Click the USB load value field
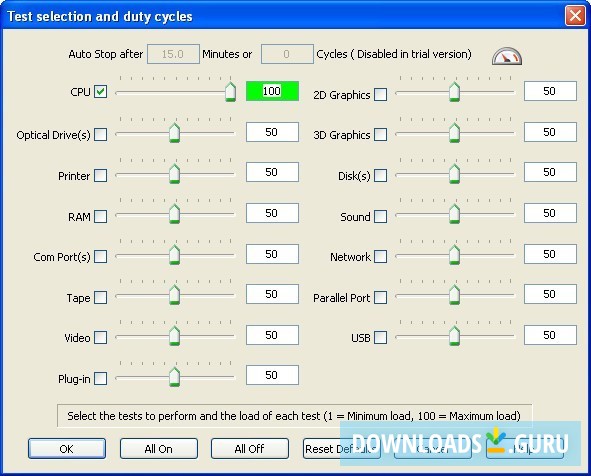 click(x=550, y=335)
